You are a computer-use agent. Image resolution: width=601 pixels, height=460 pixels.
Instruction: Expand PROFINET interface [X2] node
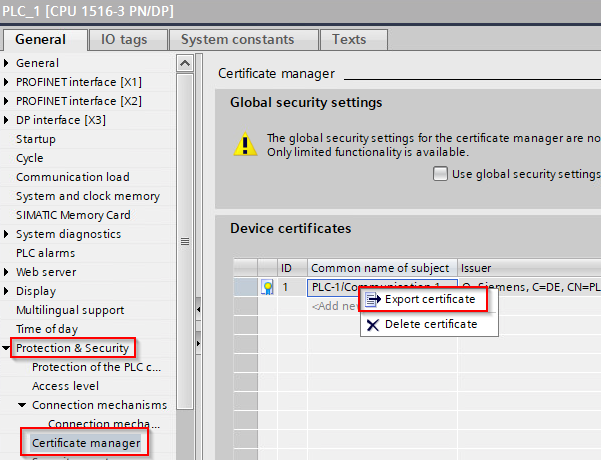(6, 101)
